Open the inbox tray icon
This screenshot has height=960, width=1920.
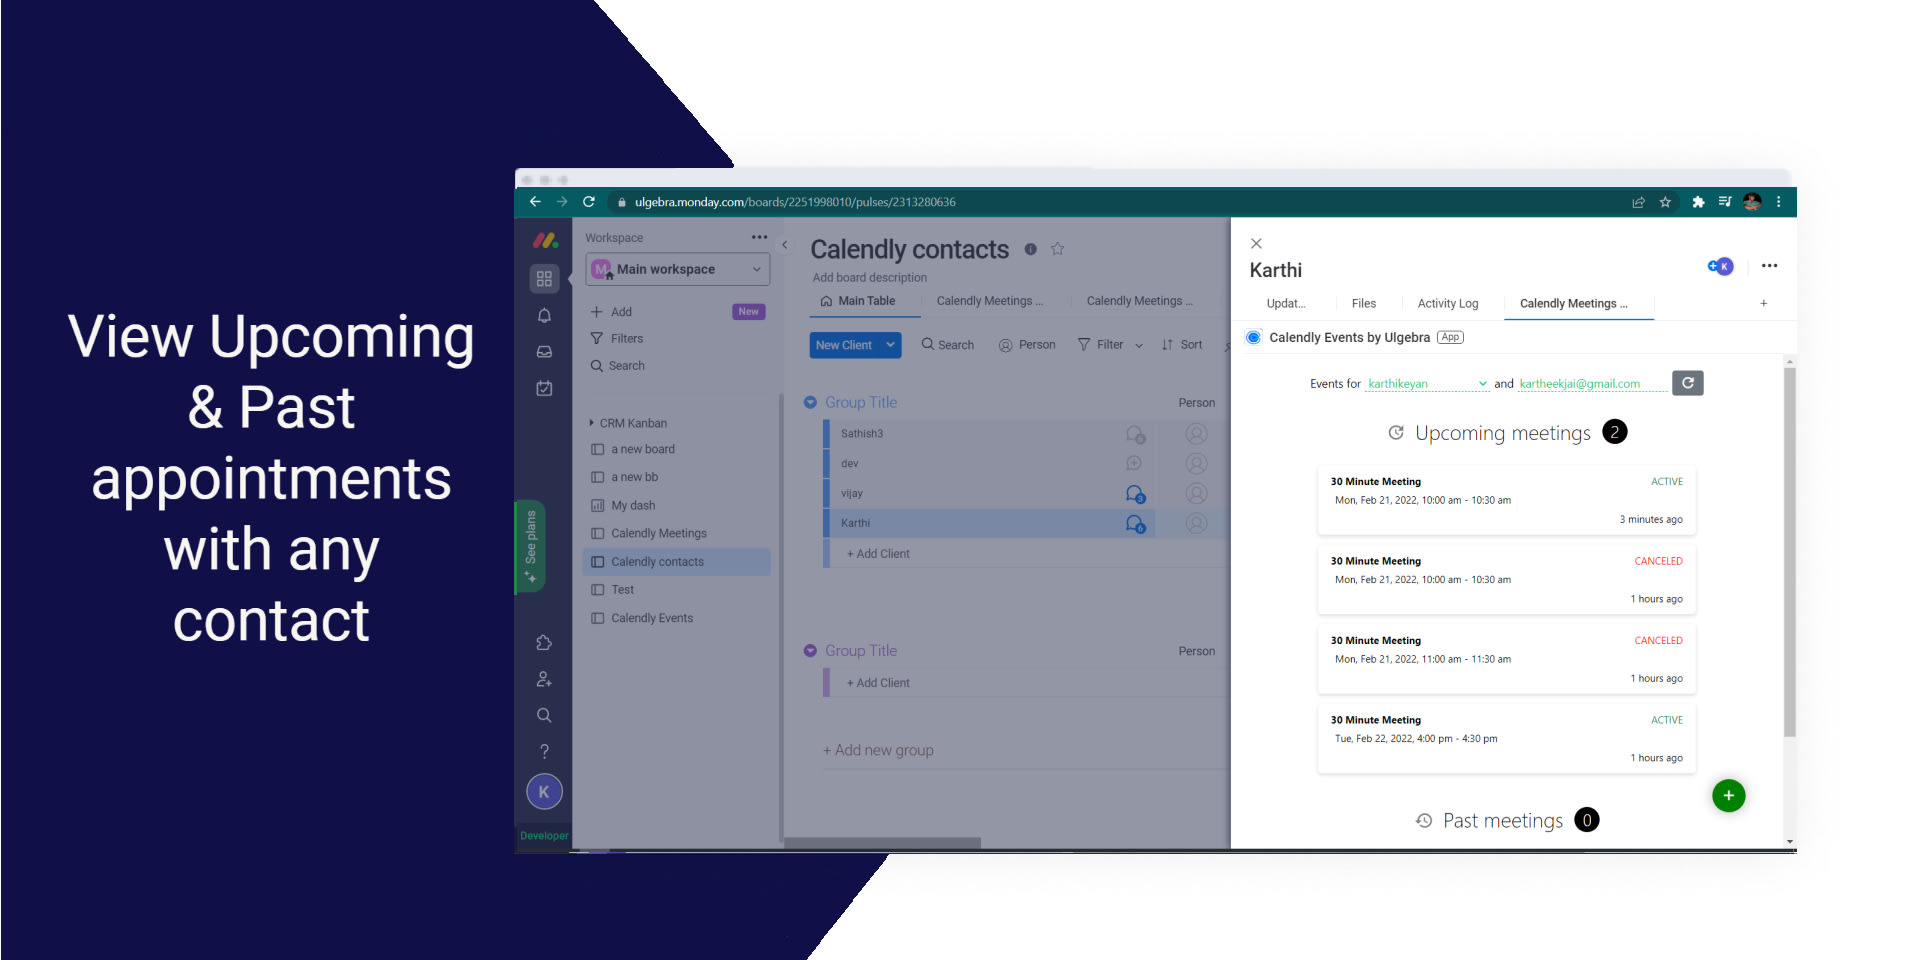(544, 352)
